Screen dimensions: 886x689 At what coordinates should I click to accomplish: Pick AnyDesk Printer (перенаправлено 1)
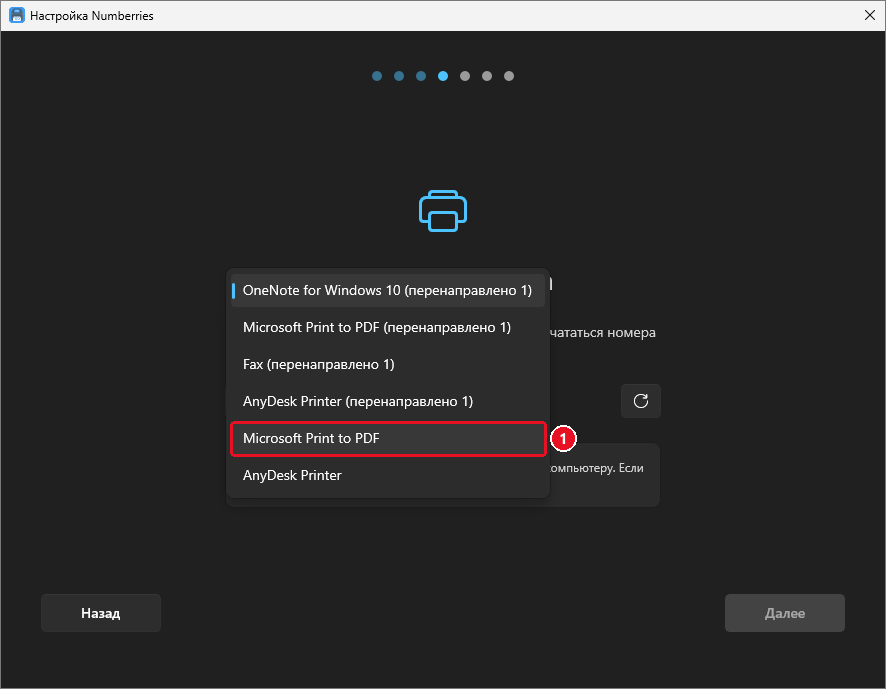click(388, 401)
